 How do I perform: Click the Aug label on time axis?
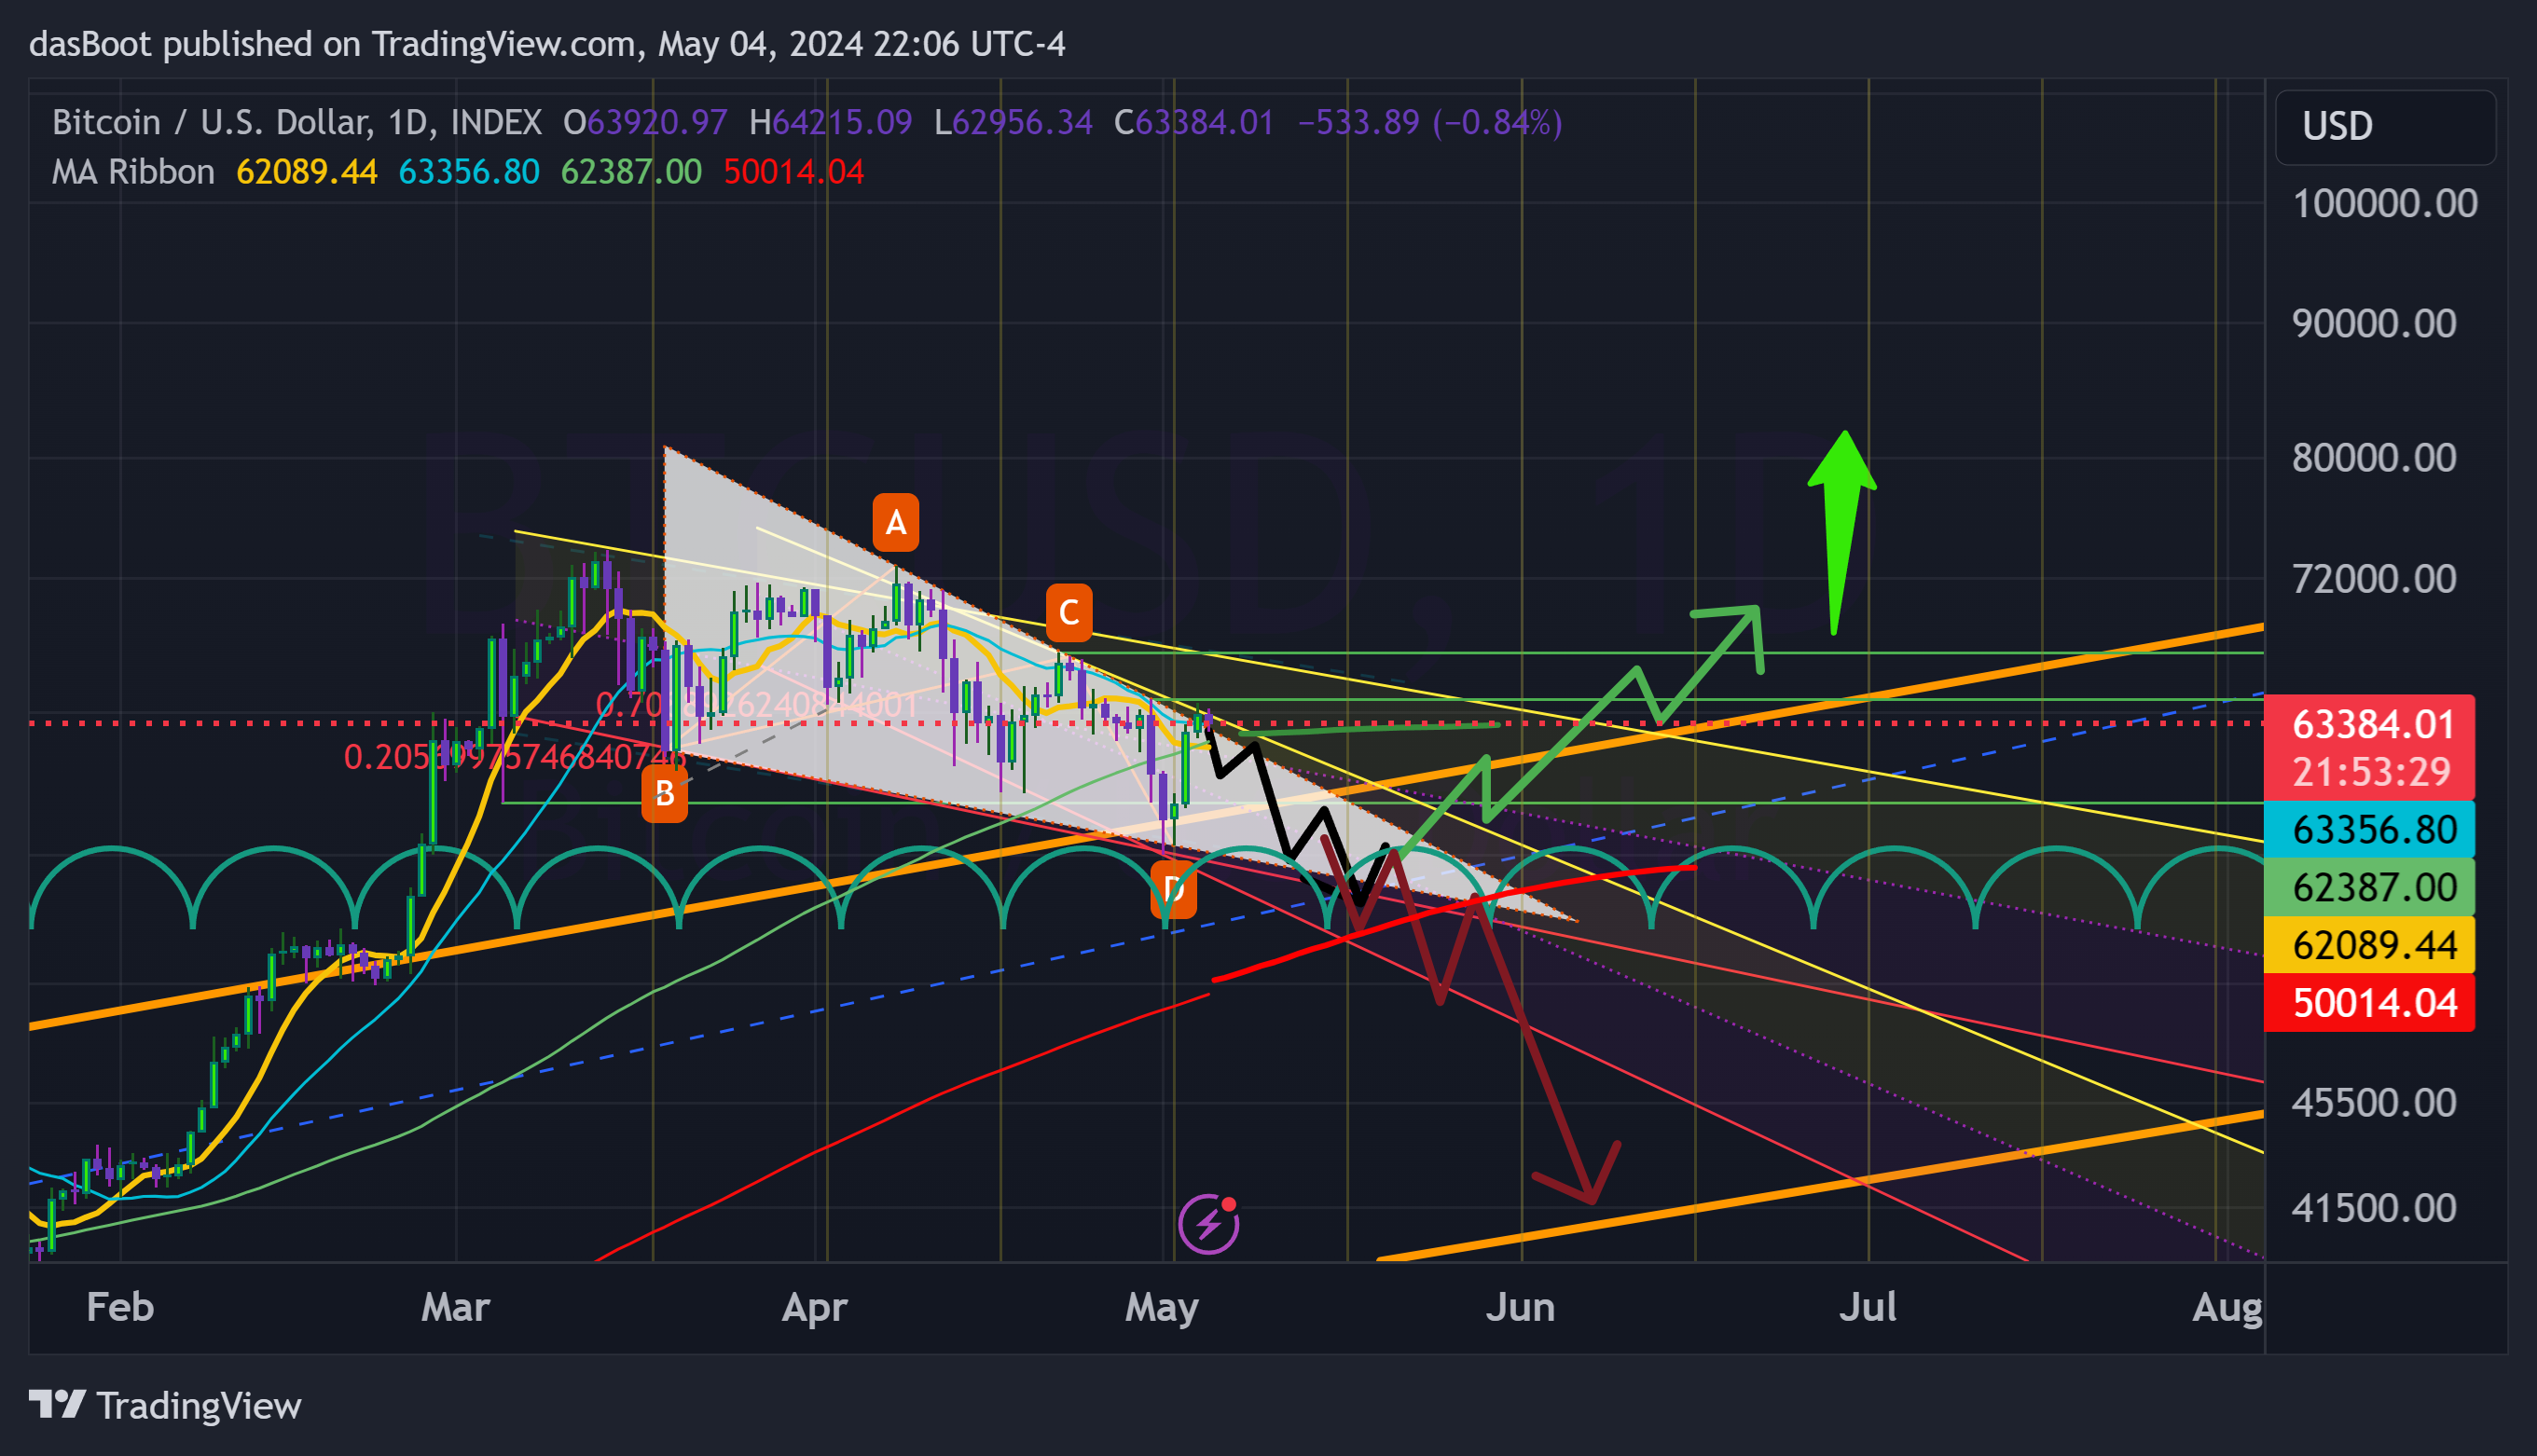(2227, 1307)
